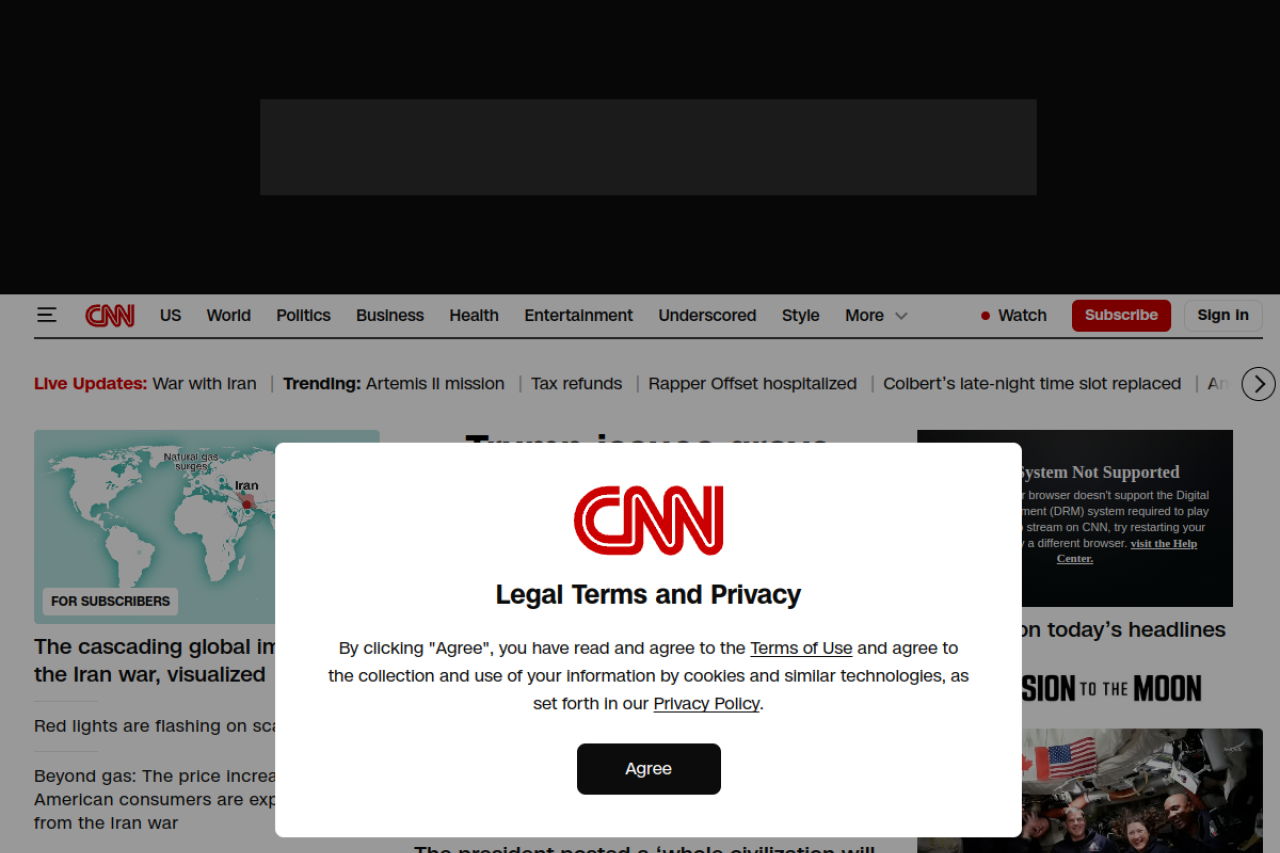Open the Red lights are flashing story
The width and height of the screenshot is (1280, 853).
coord(155,726)
